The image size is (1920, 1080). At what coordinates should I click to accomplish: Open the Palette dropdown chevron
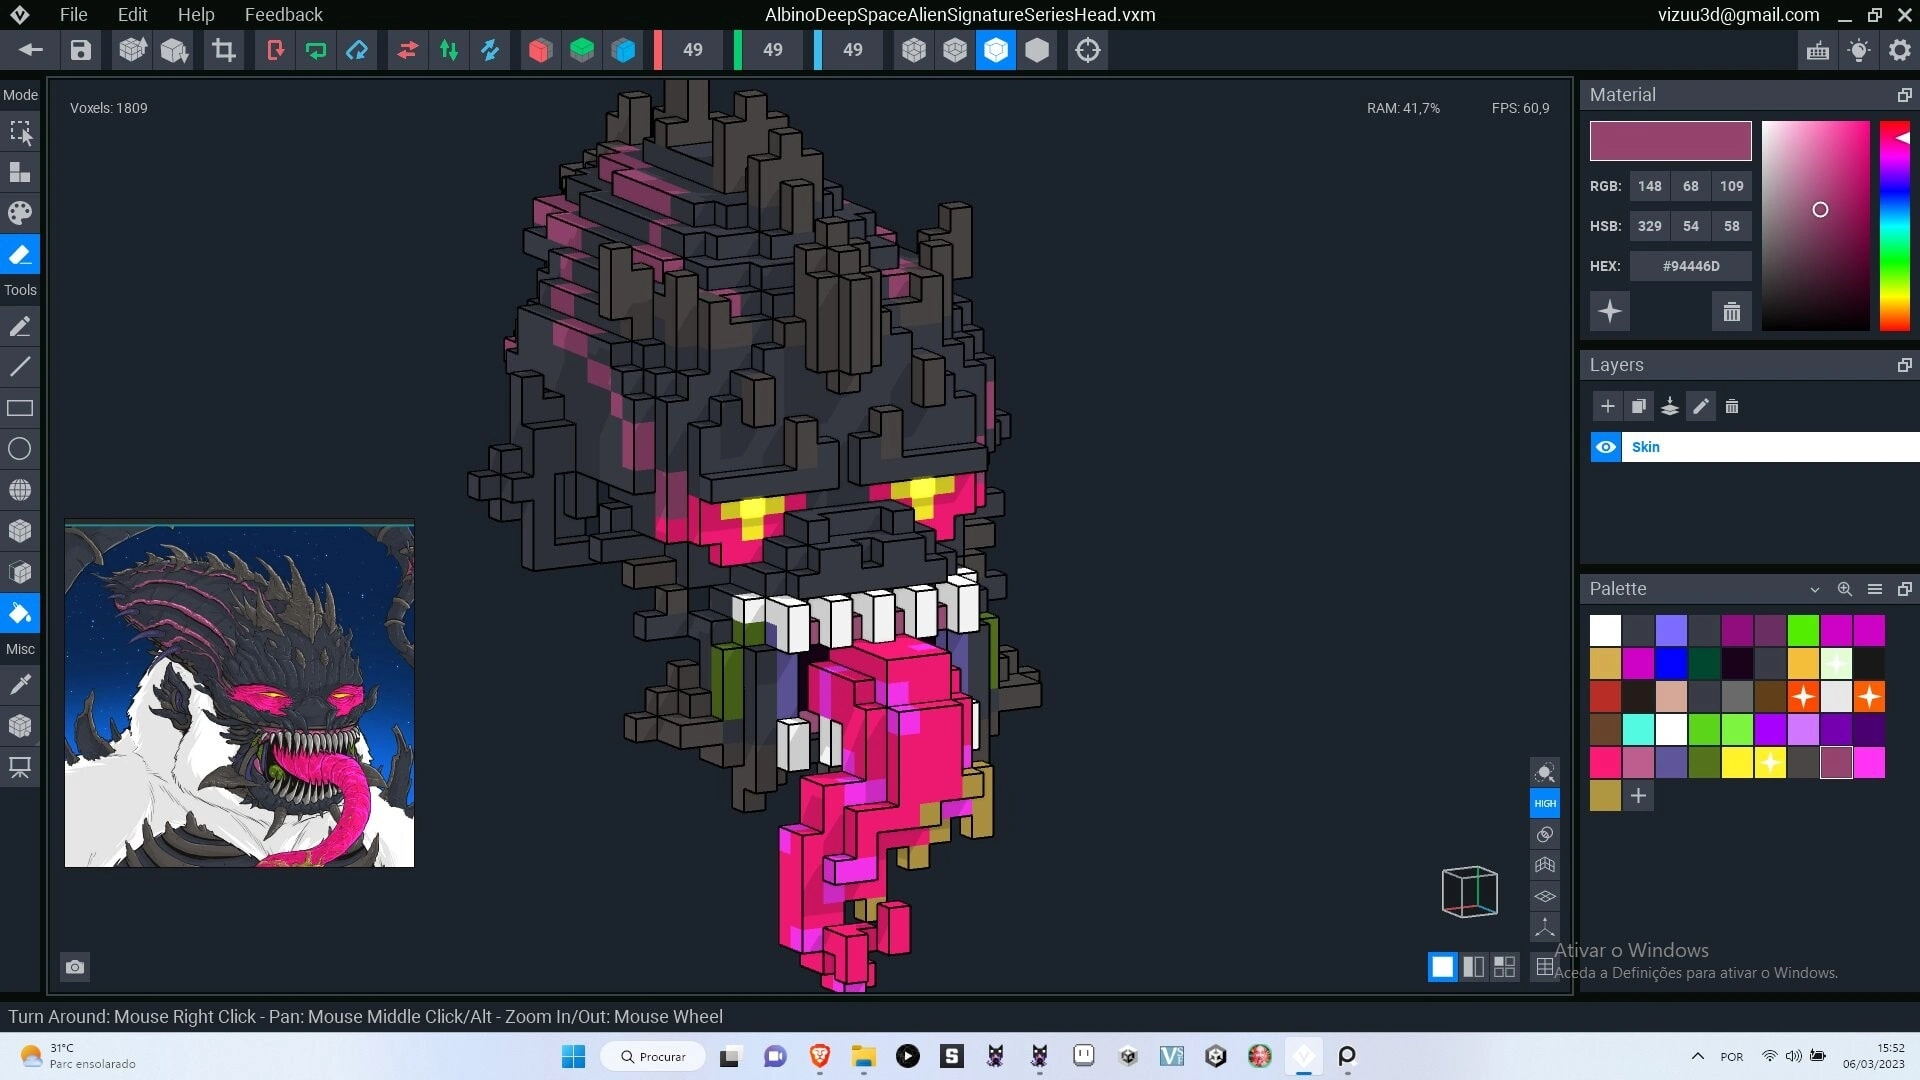coord(1815,589)
